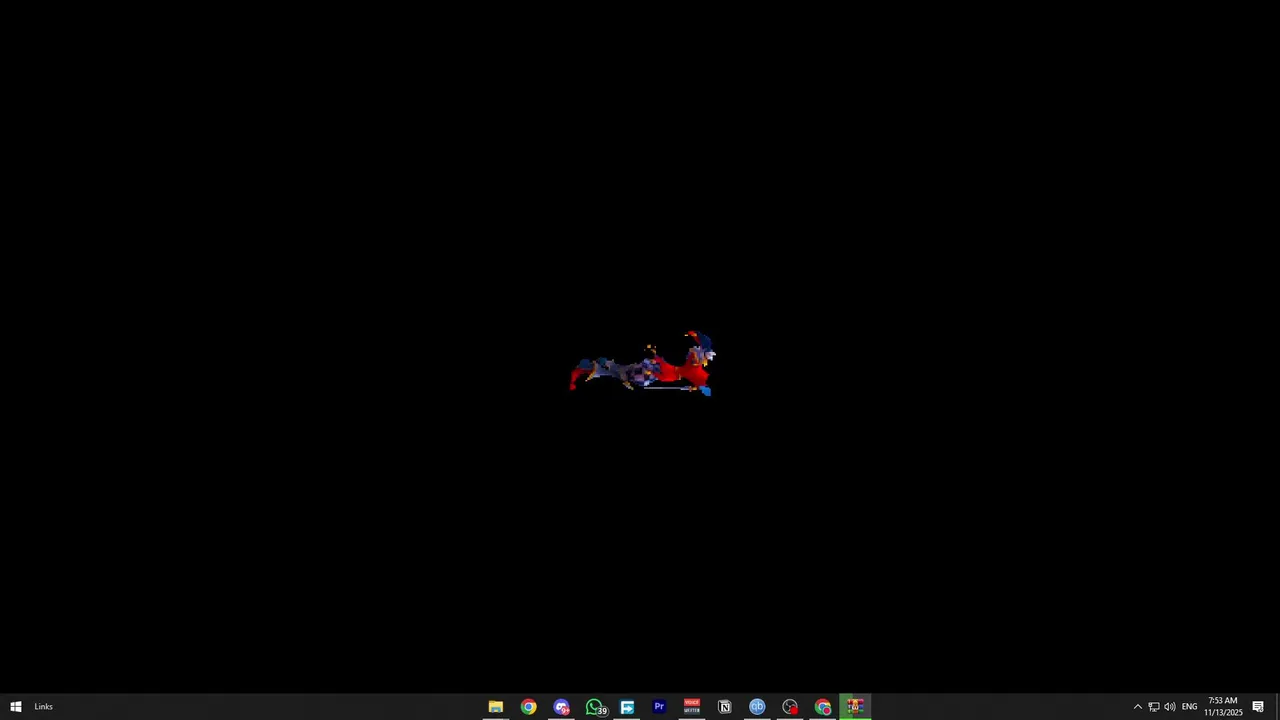1280x720 pixels.
Task: Open Notion from the taskbar
Action: (x=725, y=707)
